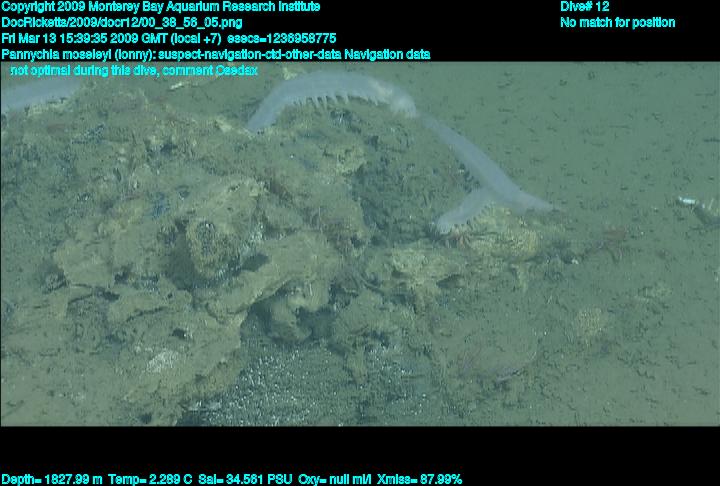Viewport: 720px width, 486px height.
Task: Click the Dive# 12 label
Action: point(585,6)
